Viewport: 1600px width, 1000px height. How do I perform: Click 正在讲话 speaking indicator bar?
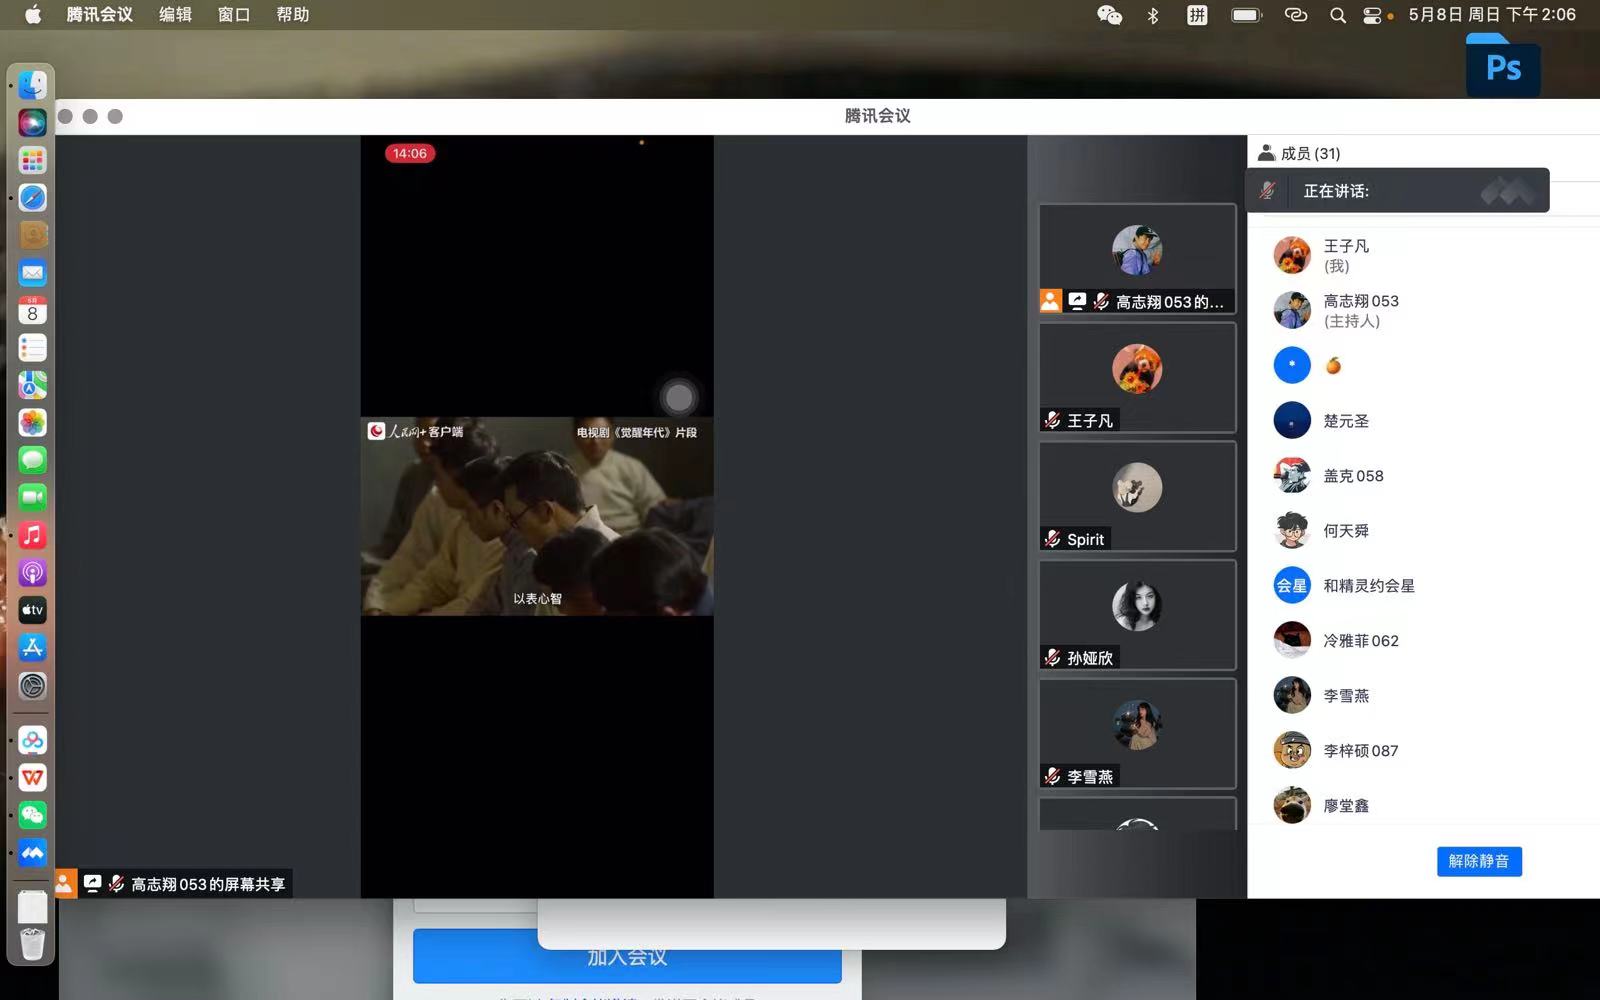[1398, 190]
